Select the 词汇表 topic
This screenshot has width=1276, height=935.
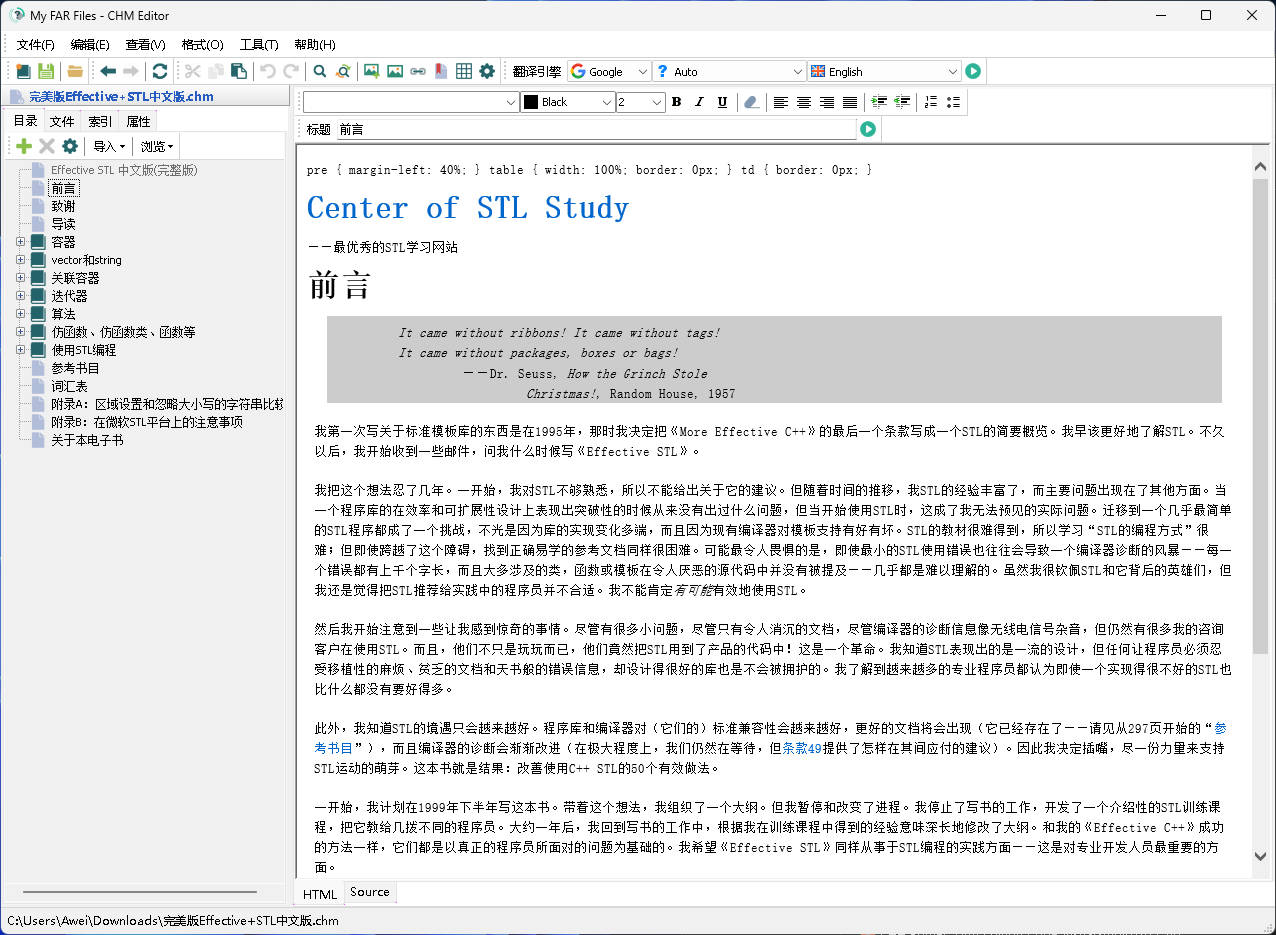[x=69, y=386]
